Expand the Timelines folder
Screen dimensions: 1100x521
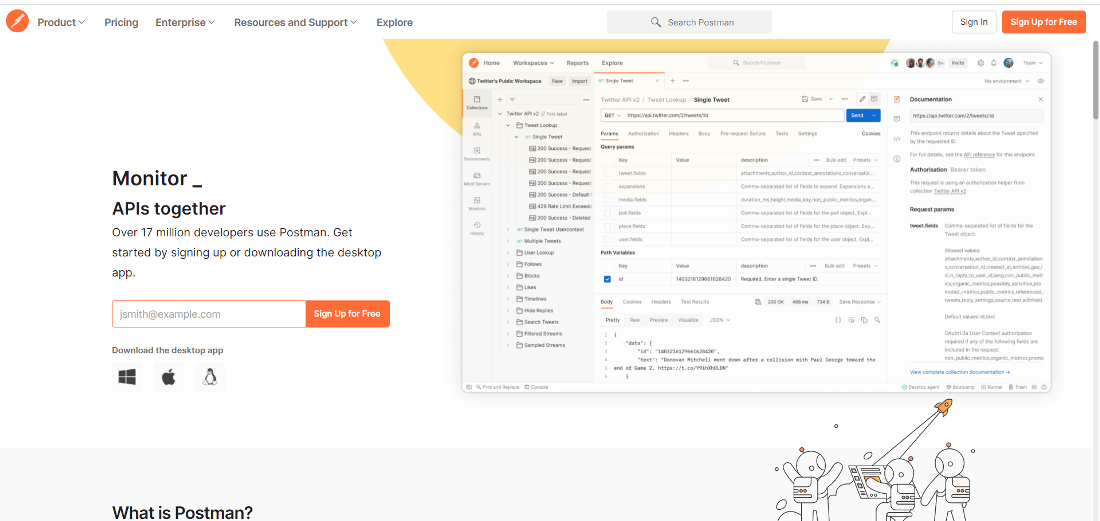pos(508,299)
